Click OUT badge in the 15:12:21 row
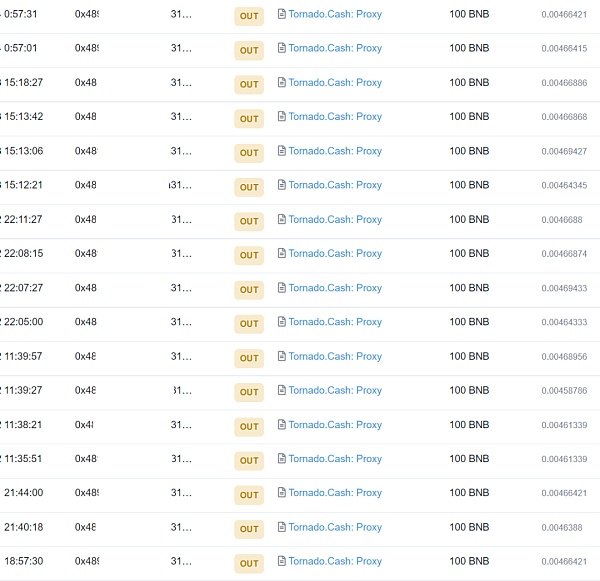The image size is (600, 581). (249, 187)
